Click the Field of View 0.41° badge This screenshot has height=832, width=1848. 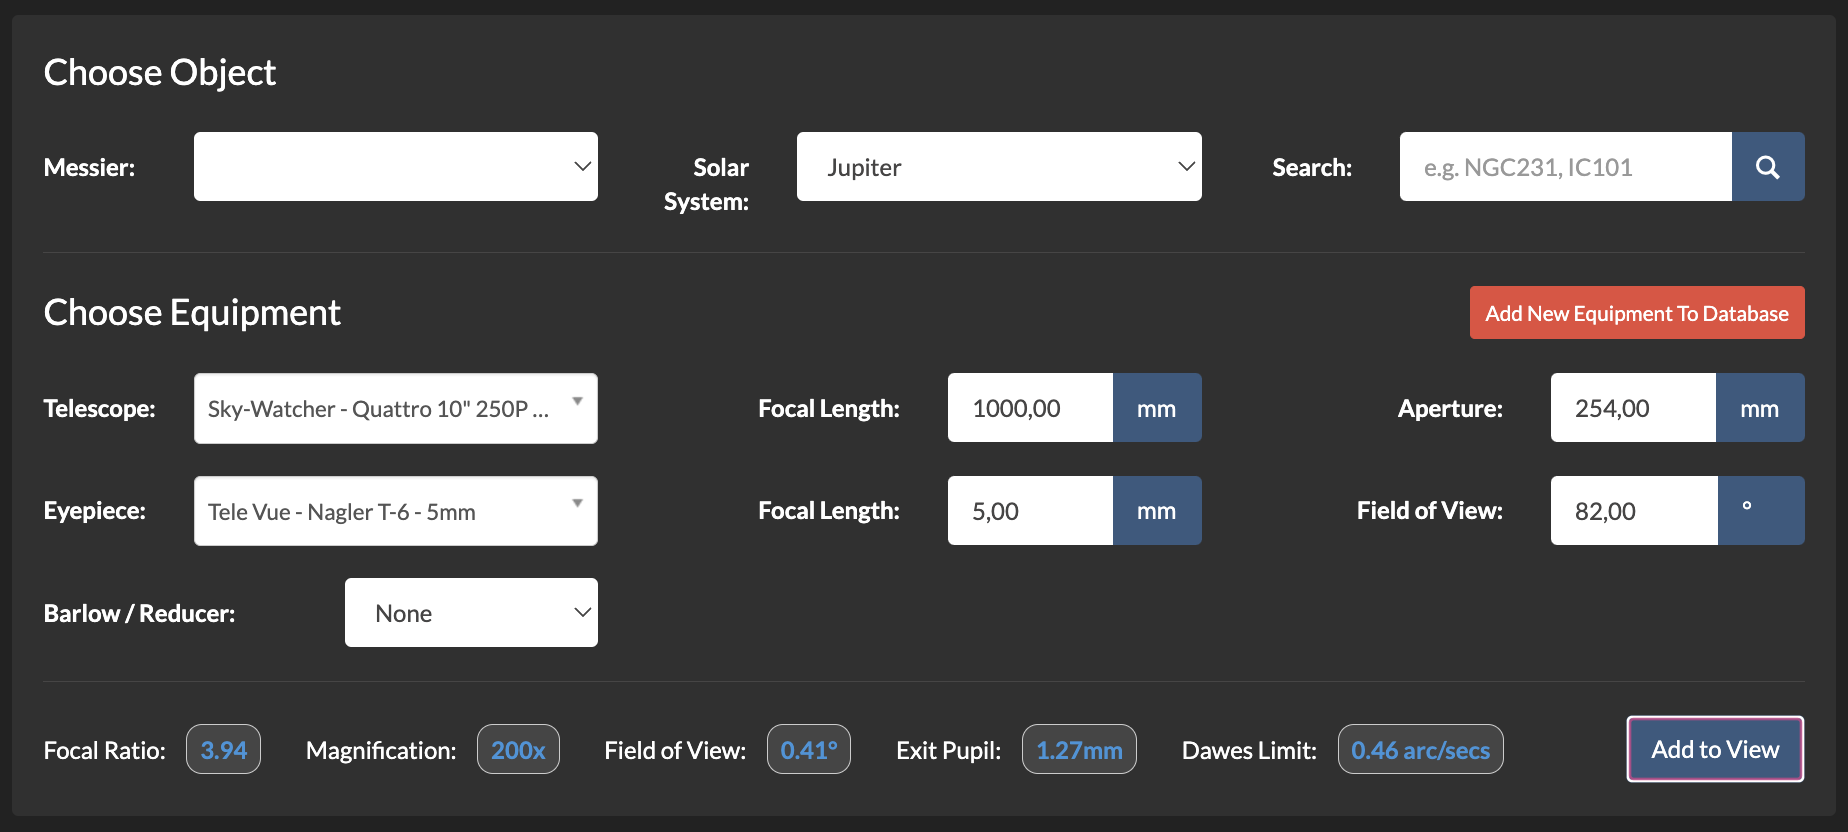point(809,750)
